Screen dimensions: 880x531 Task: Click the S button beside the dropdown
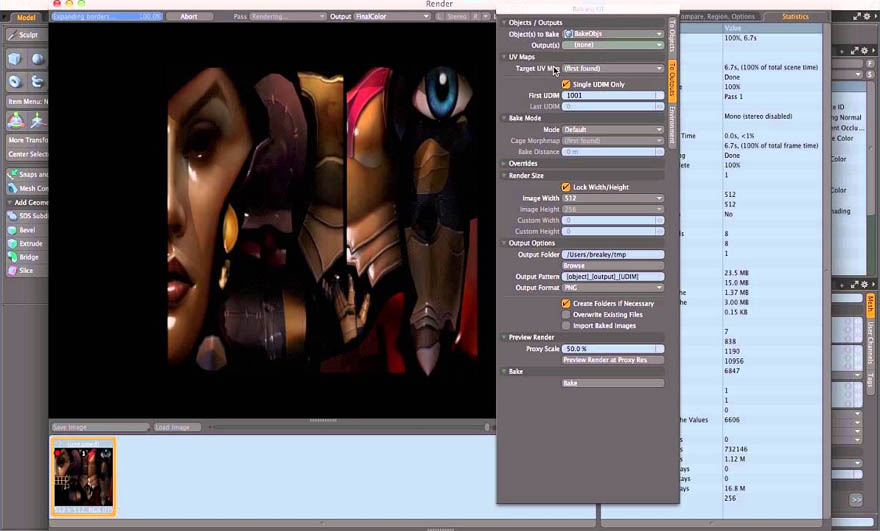coord(869,75)
